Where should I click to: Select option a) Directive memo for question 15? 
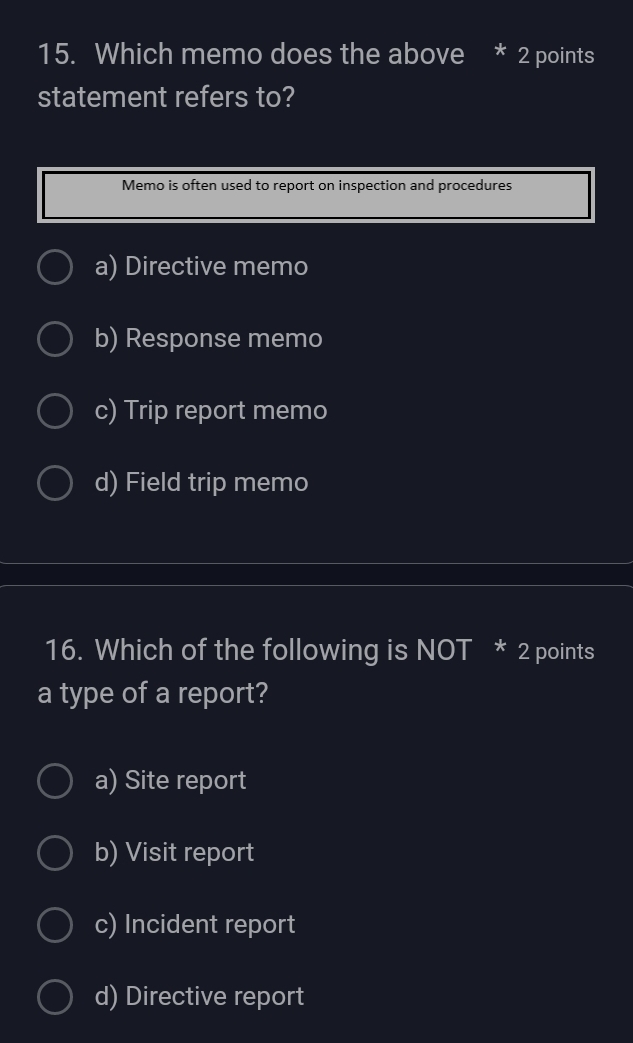point(55,267)
